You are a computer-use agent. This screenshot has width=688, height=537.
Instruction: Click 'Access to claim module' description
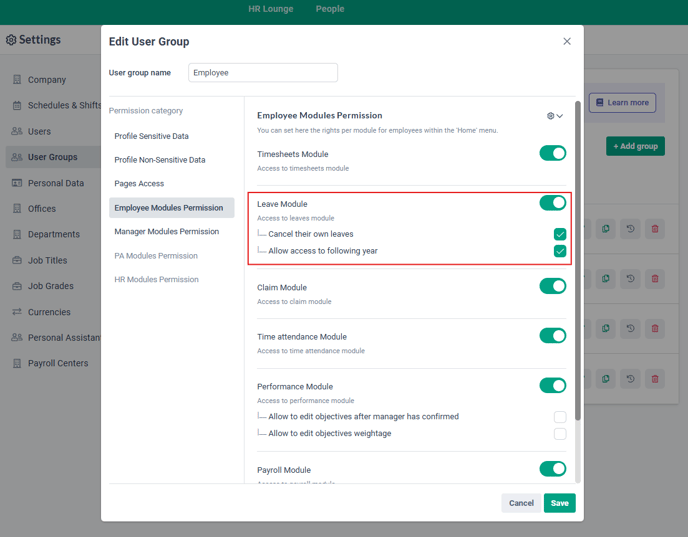click(294, 301)
